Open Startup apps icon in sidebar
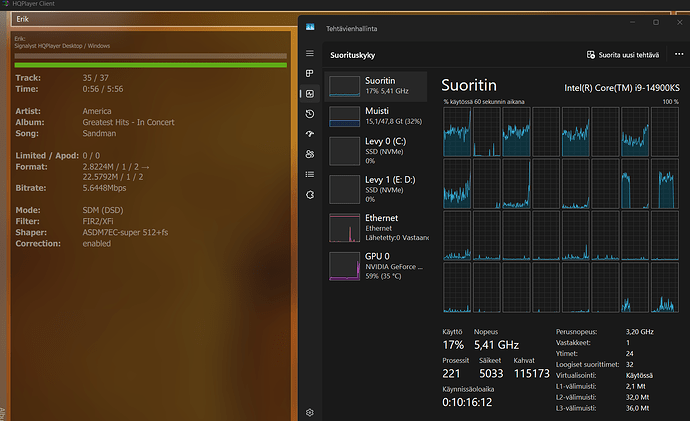 pyautogui.click(x=310, y=134)
